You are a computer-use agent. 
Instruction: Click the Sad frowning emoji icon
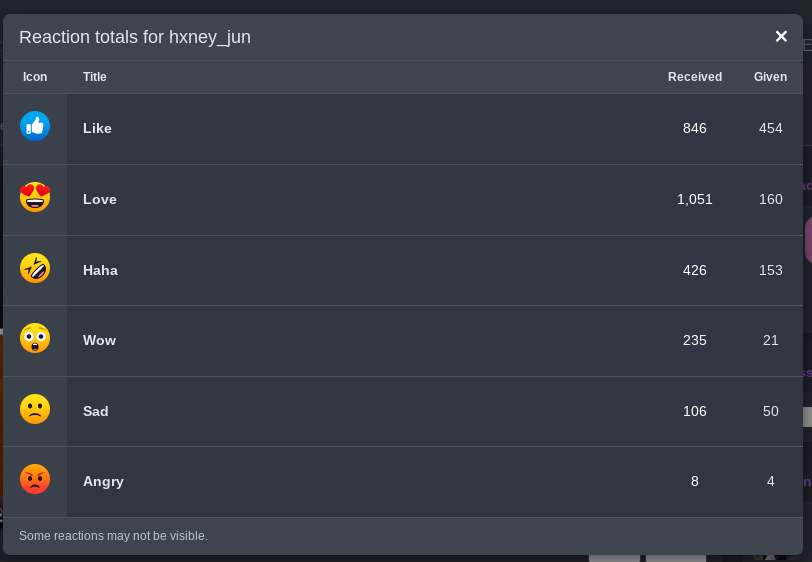(35, 409)
